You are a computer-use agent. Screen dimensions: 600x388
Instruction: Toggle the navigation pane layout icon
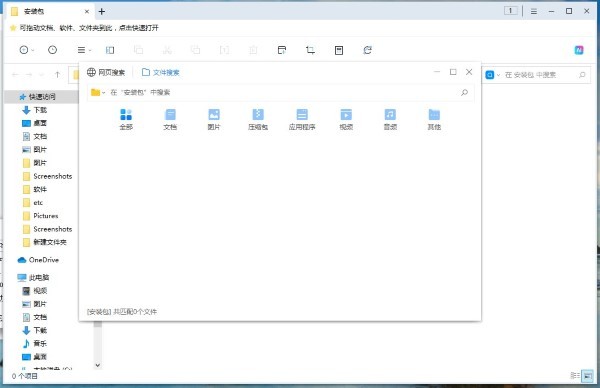tap(110, 50)
